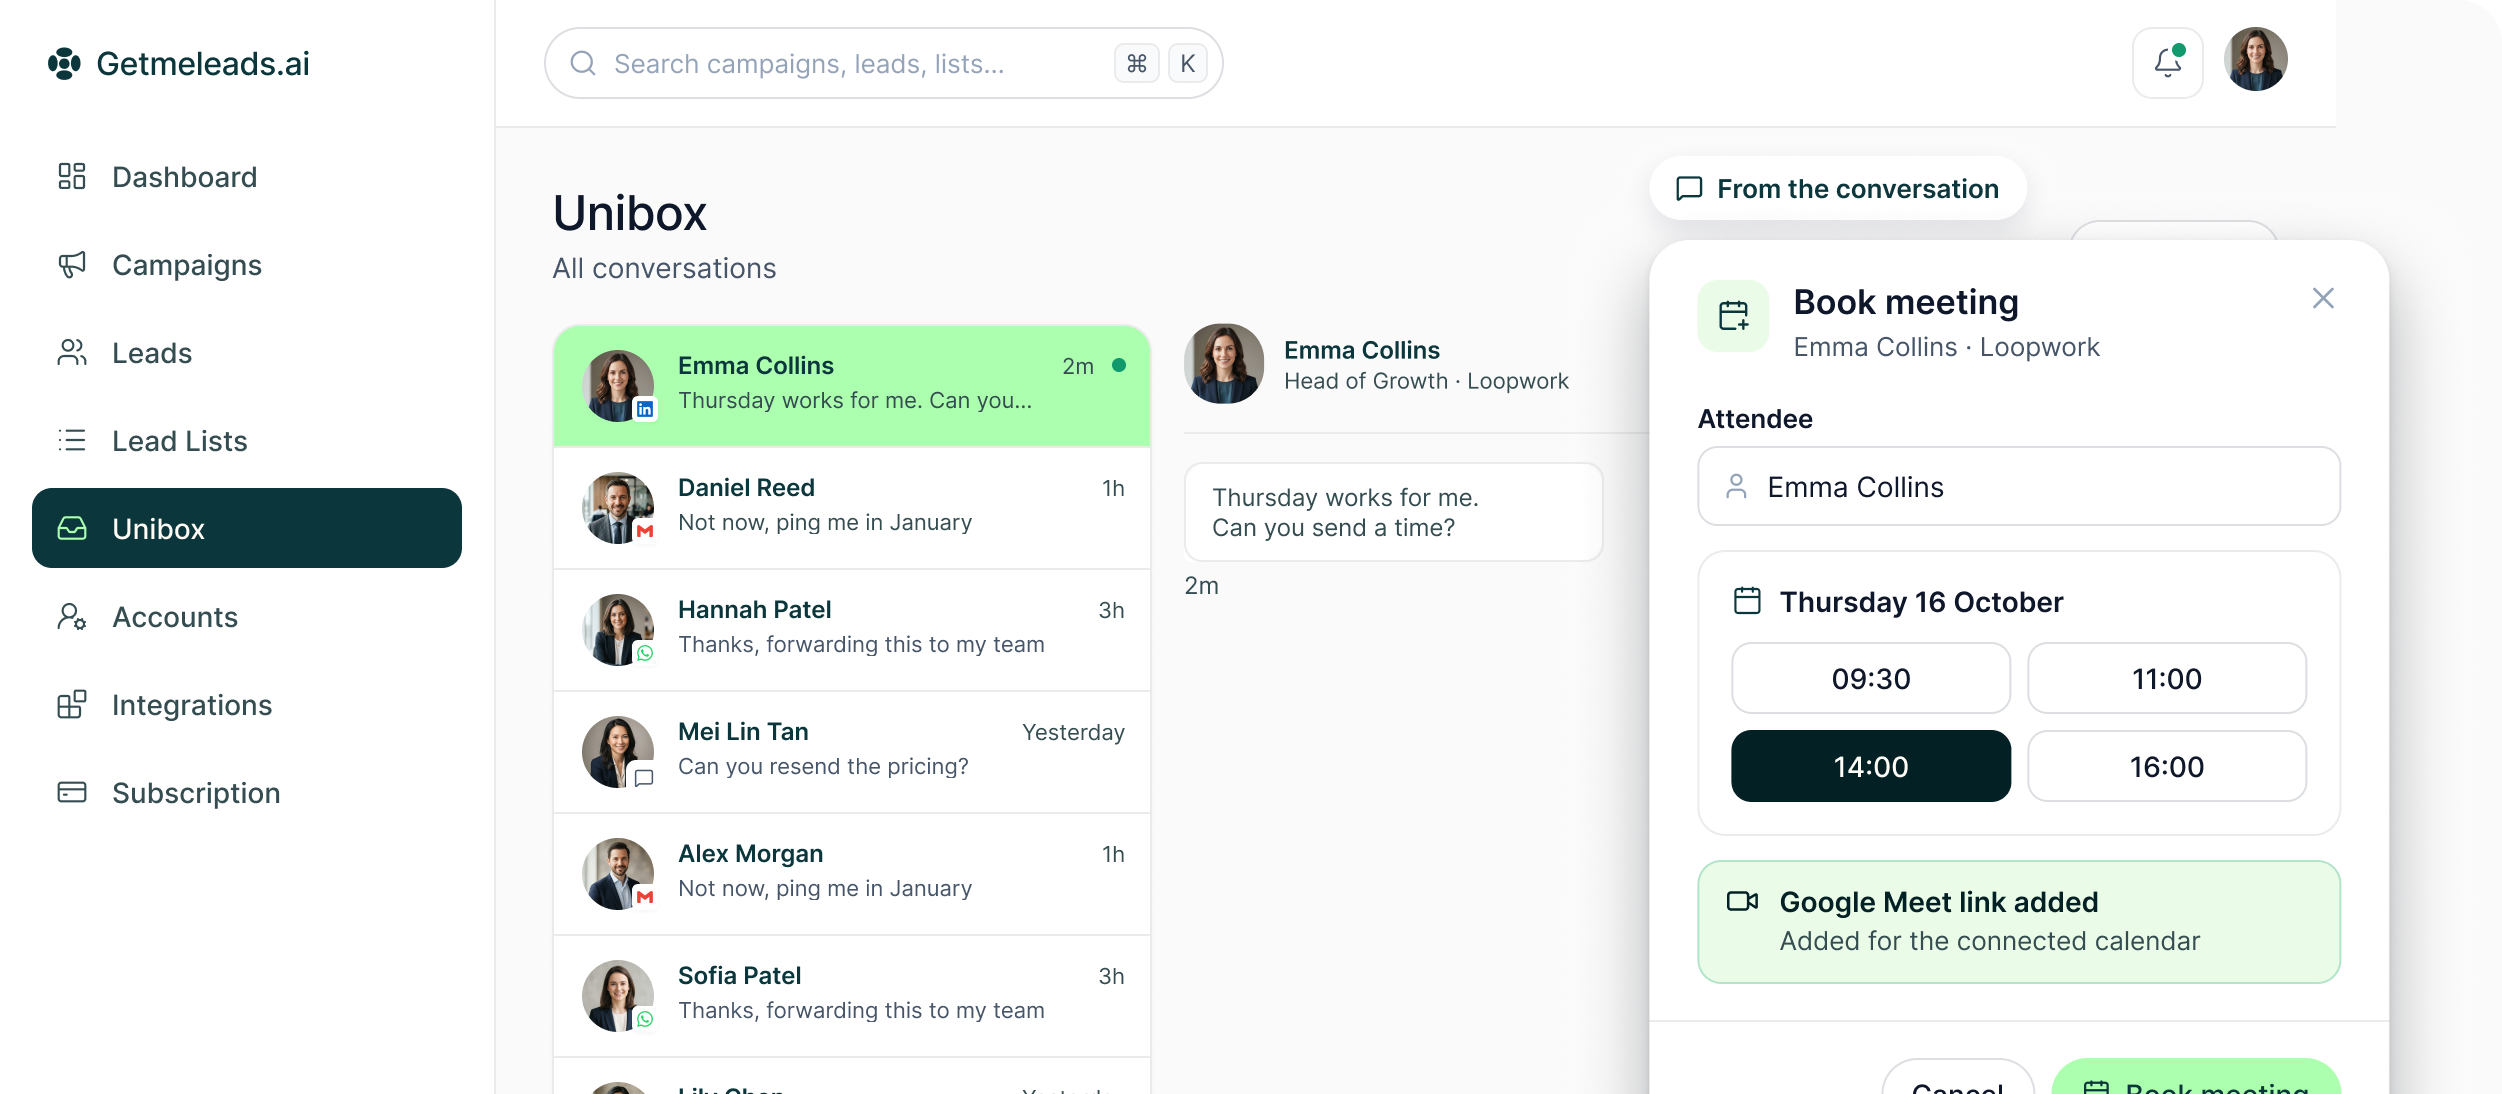Click the Getmeleads.ai logo icon
2502x1094 pixels.
coord(64,63)
